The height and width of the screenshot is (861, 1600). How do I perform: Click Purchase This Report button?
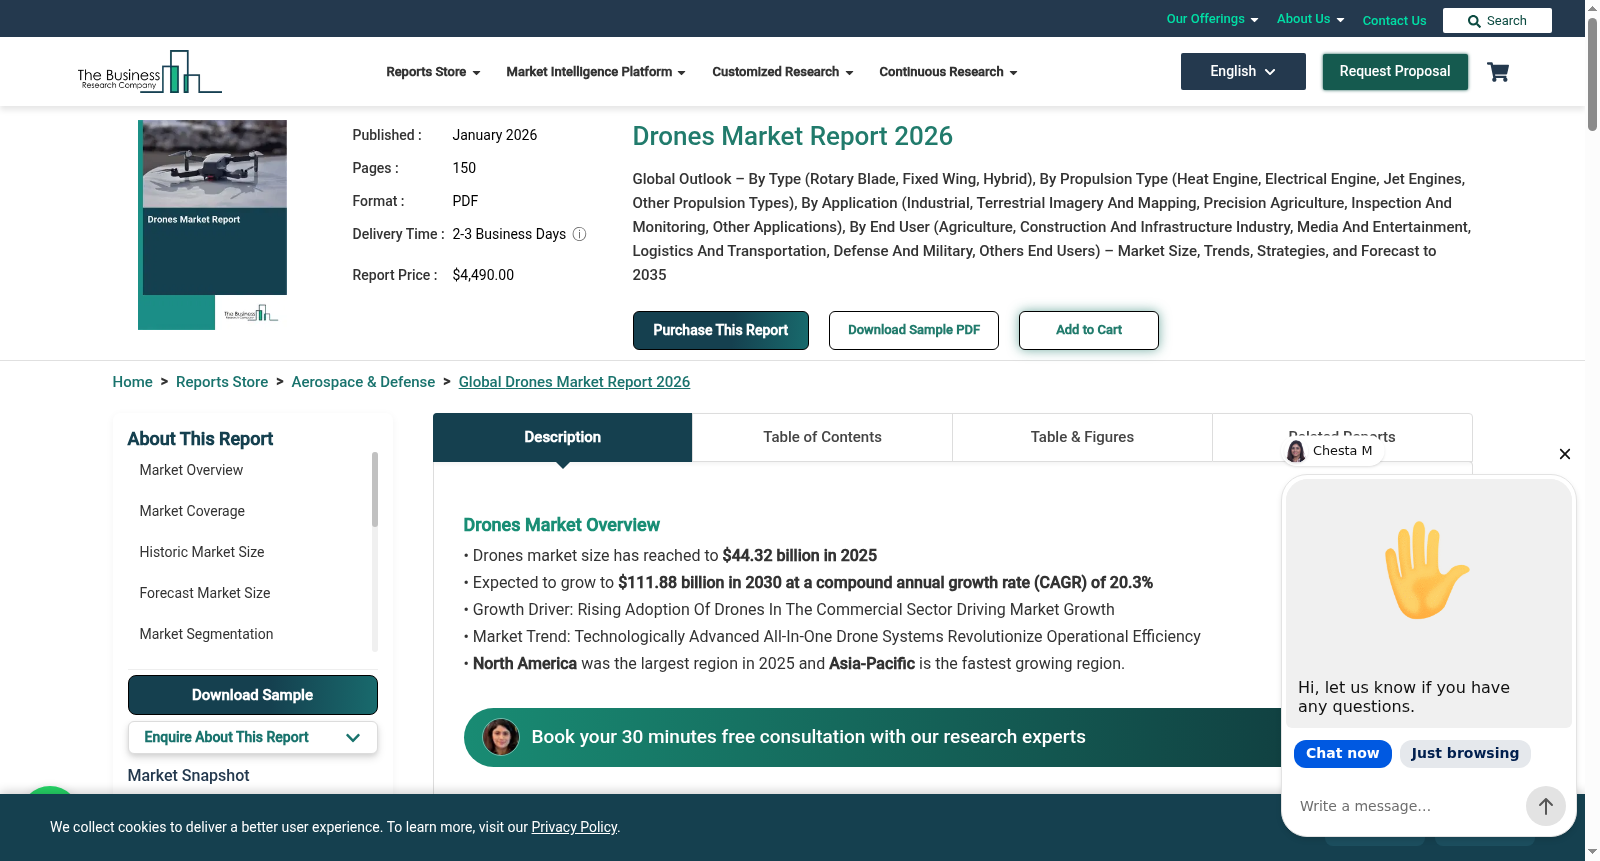point(721,331)
